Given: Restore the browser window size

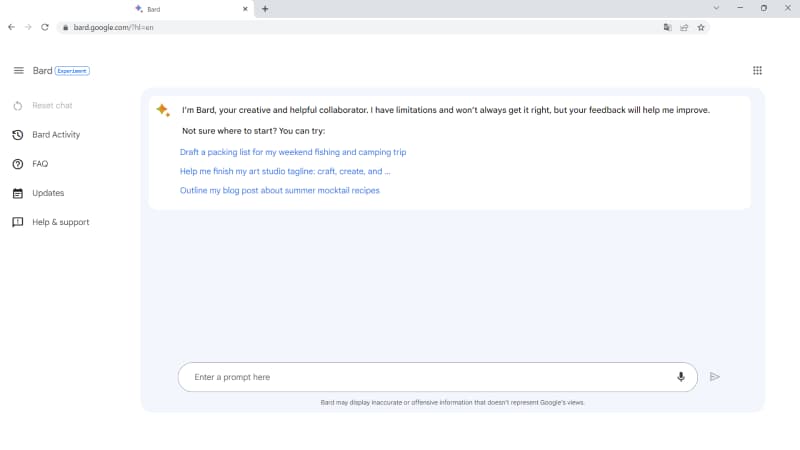Looking at the screenshot, I should [x=764, y=8].
